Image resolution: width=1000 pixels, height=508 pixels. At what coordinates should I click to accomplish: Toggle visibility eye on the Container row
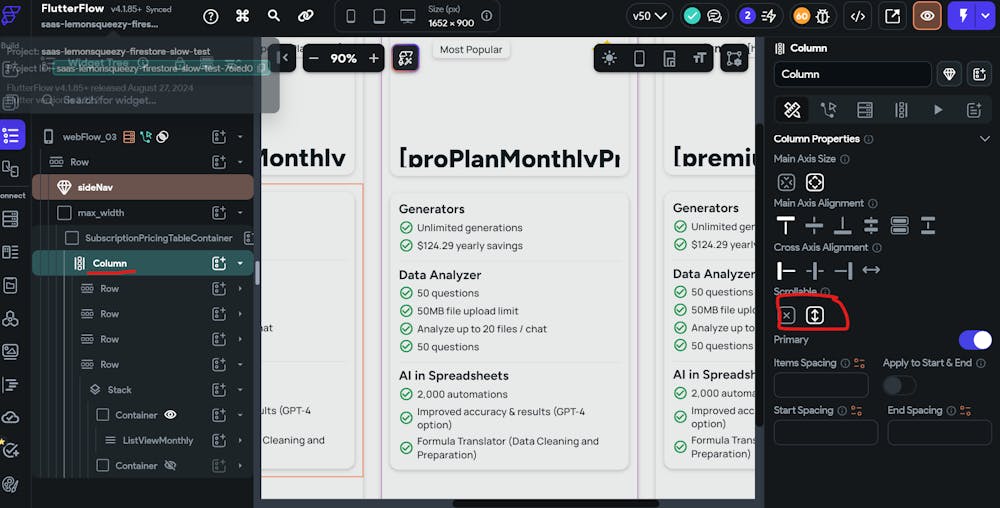[170, 415]
